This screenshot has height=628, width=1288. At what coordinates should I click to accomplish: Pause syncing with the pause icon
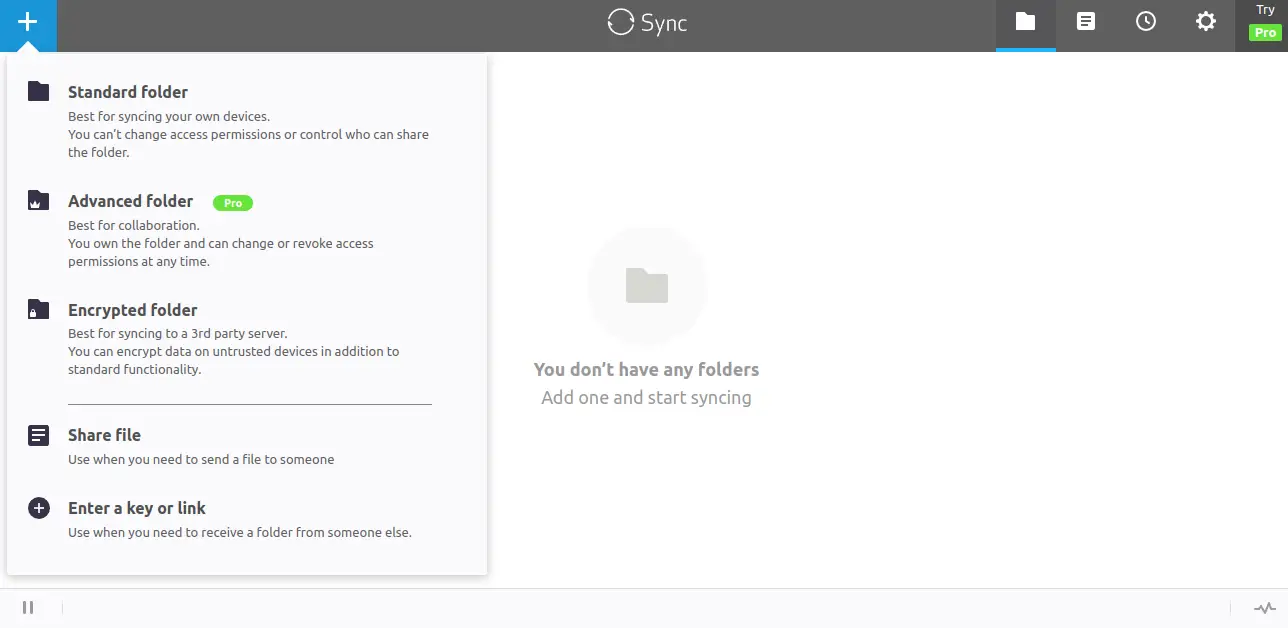point(28,607)
